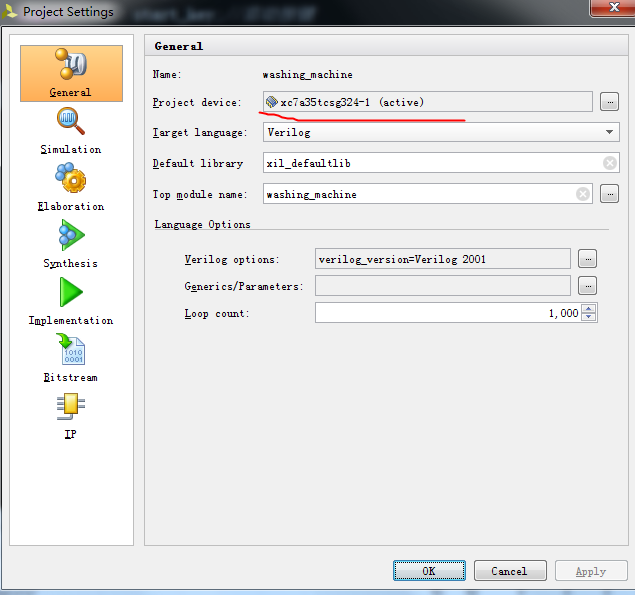Click the Language Options section label

pyautogui.click(x=202, y=224)
